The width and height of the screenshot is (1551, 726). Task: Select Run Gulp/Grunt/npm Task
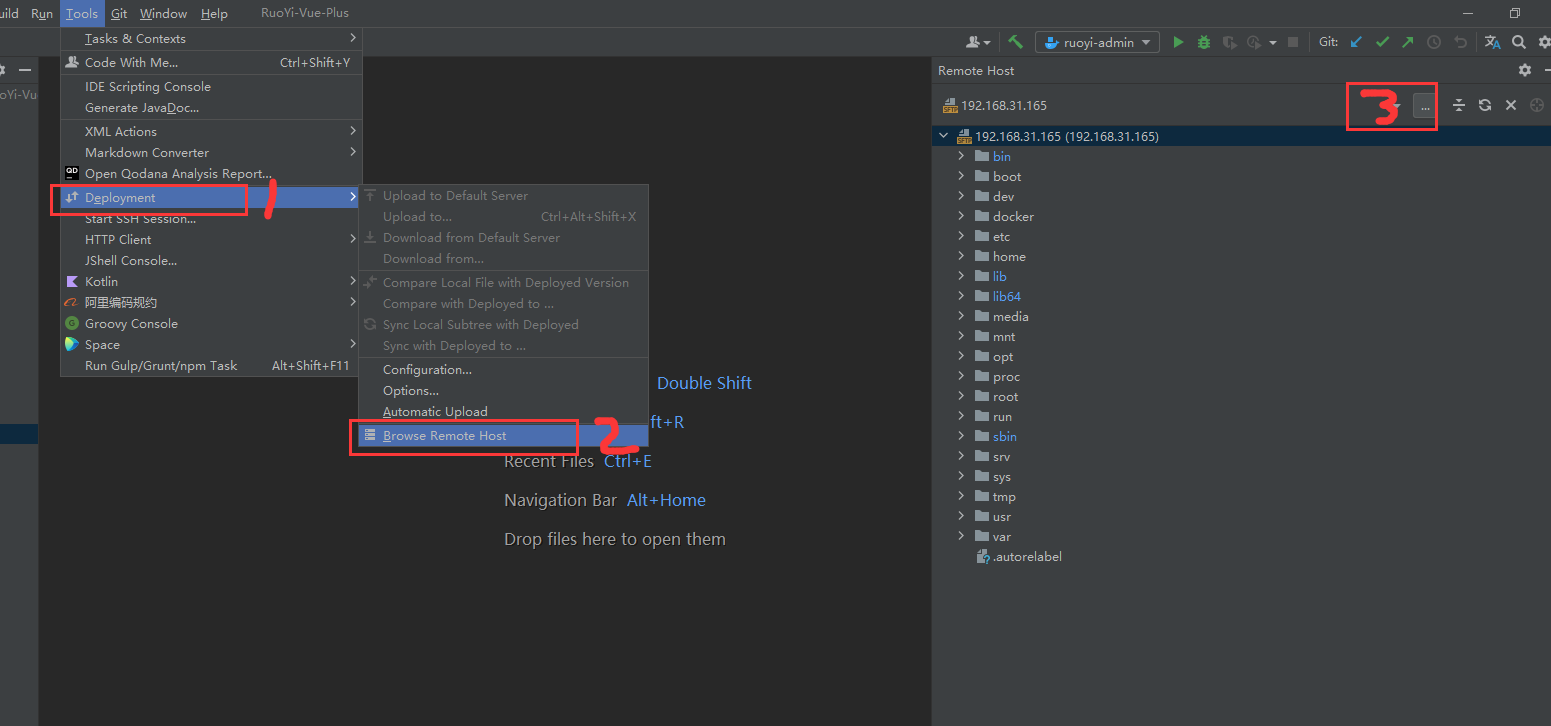tap(210, 365)
